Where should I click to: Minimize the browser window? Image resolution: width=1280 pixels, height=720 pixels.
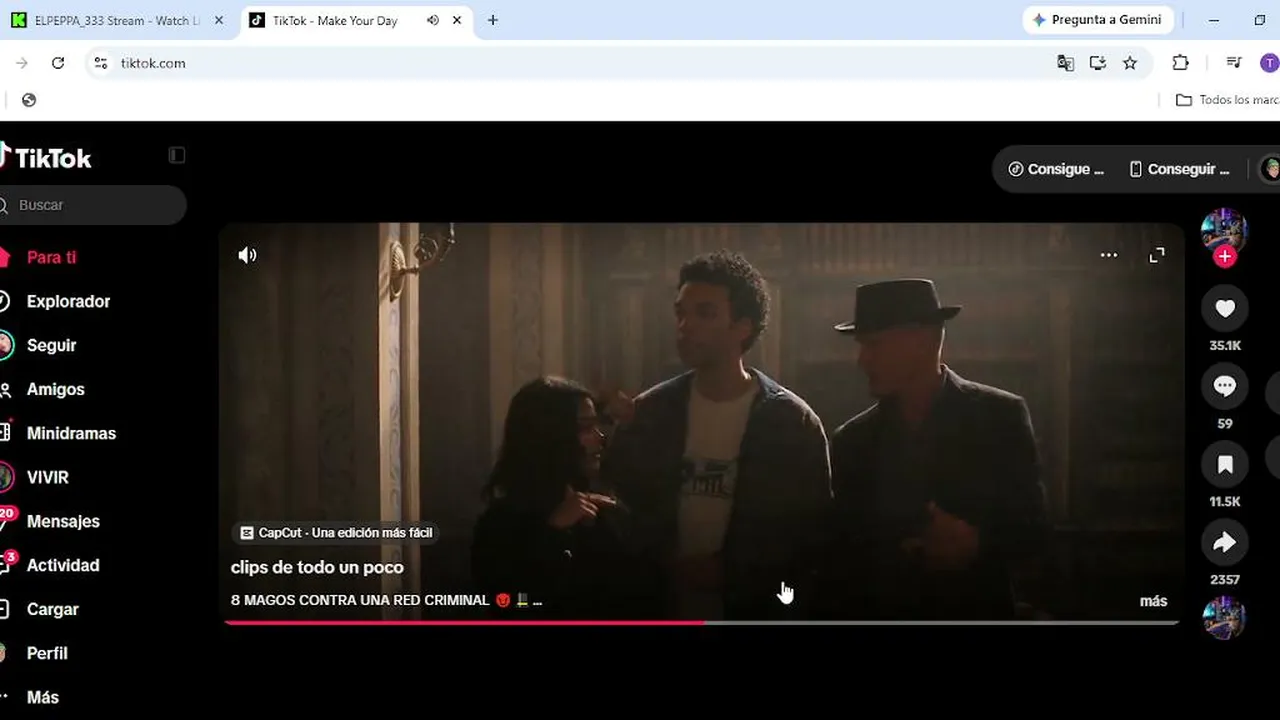coord(1214,20)
